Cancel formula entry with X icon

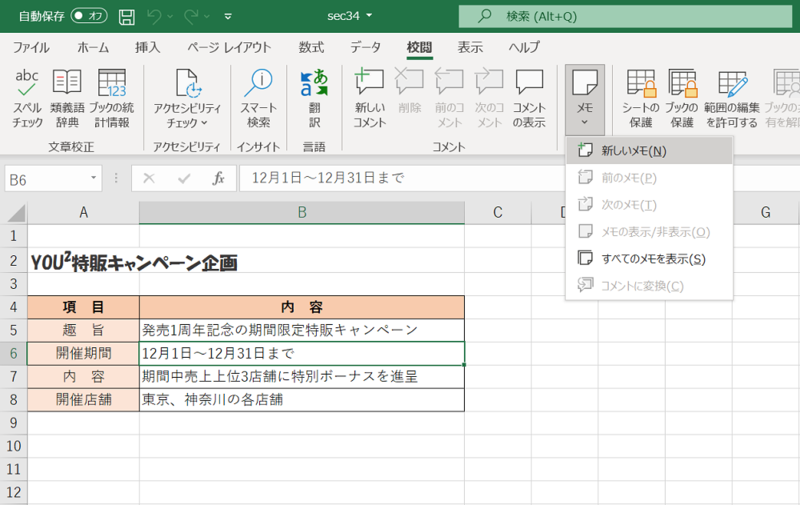[x=149, y=178]
